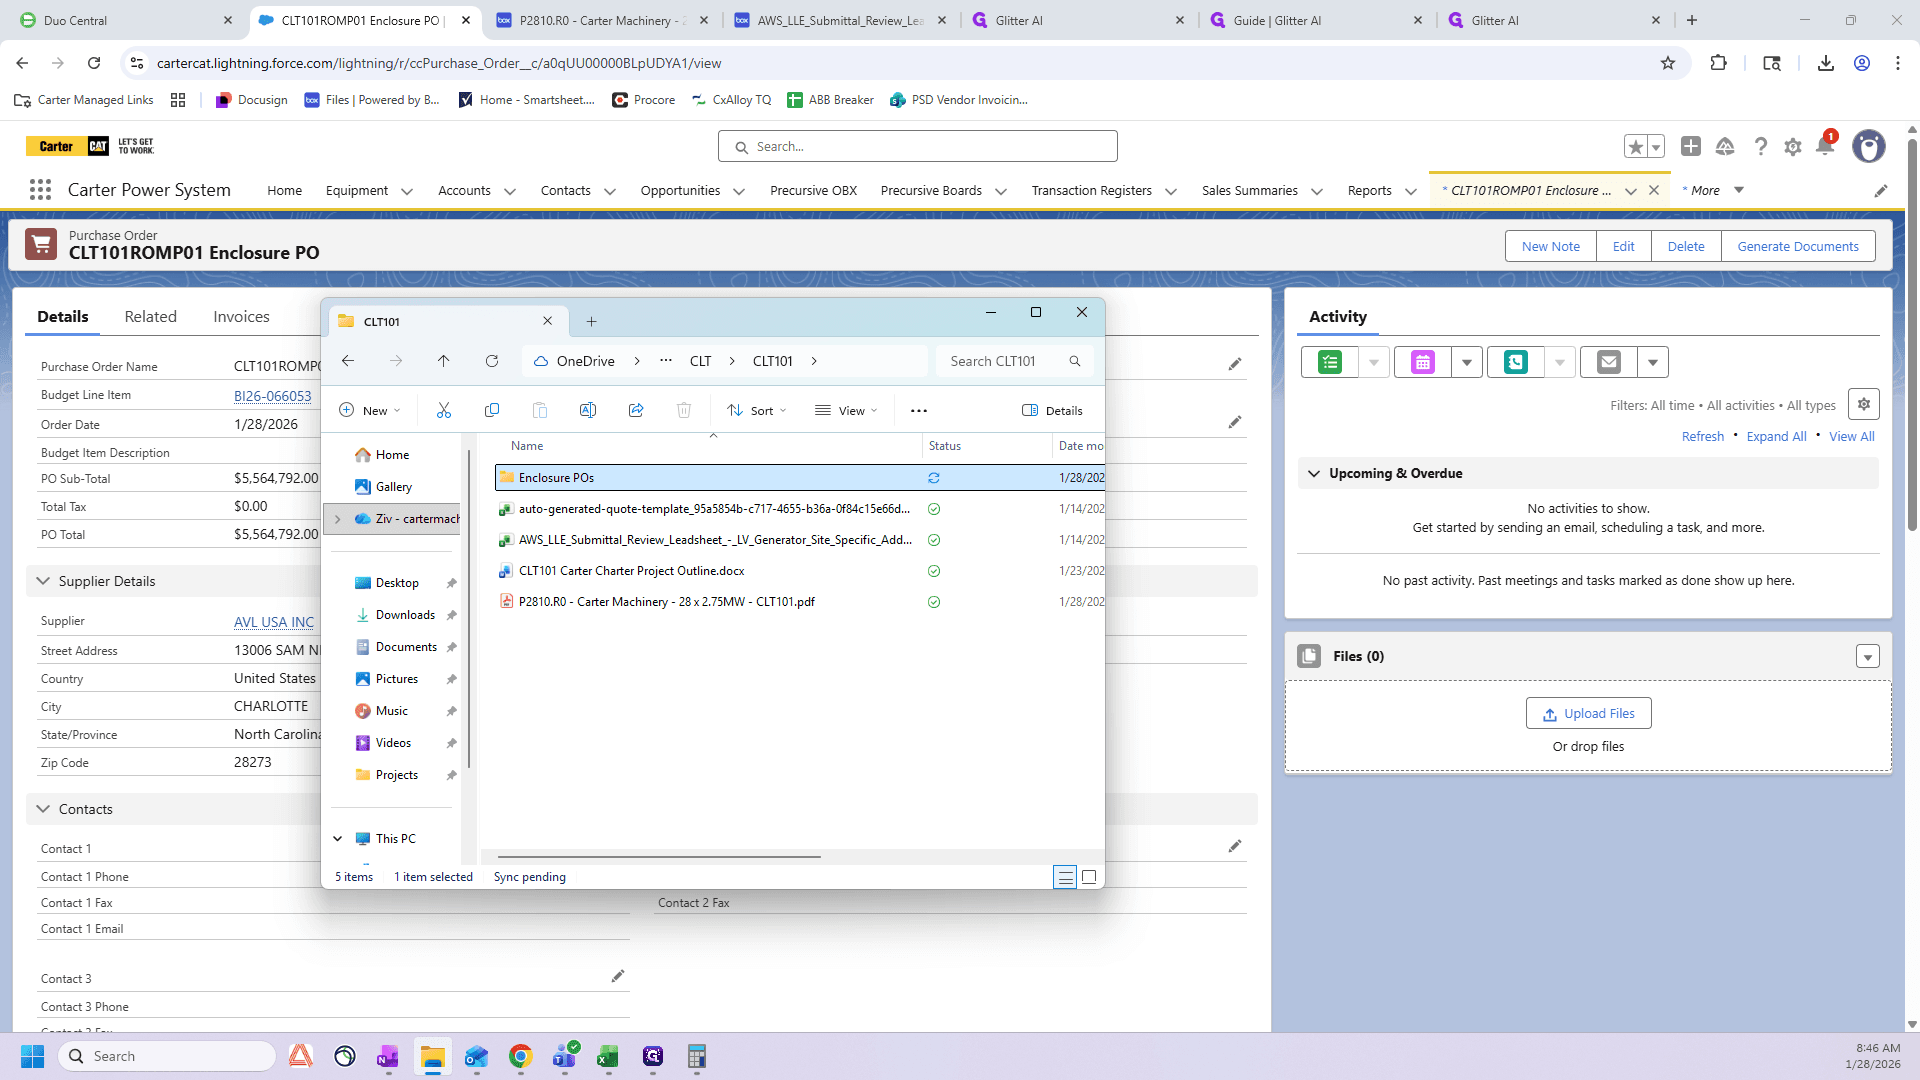Click the Upload Files button

[x=1588, y=713]
